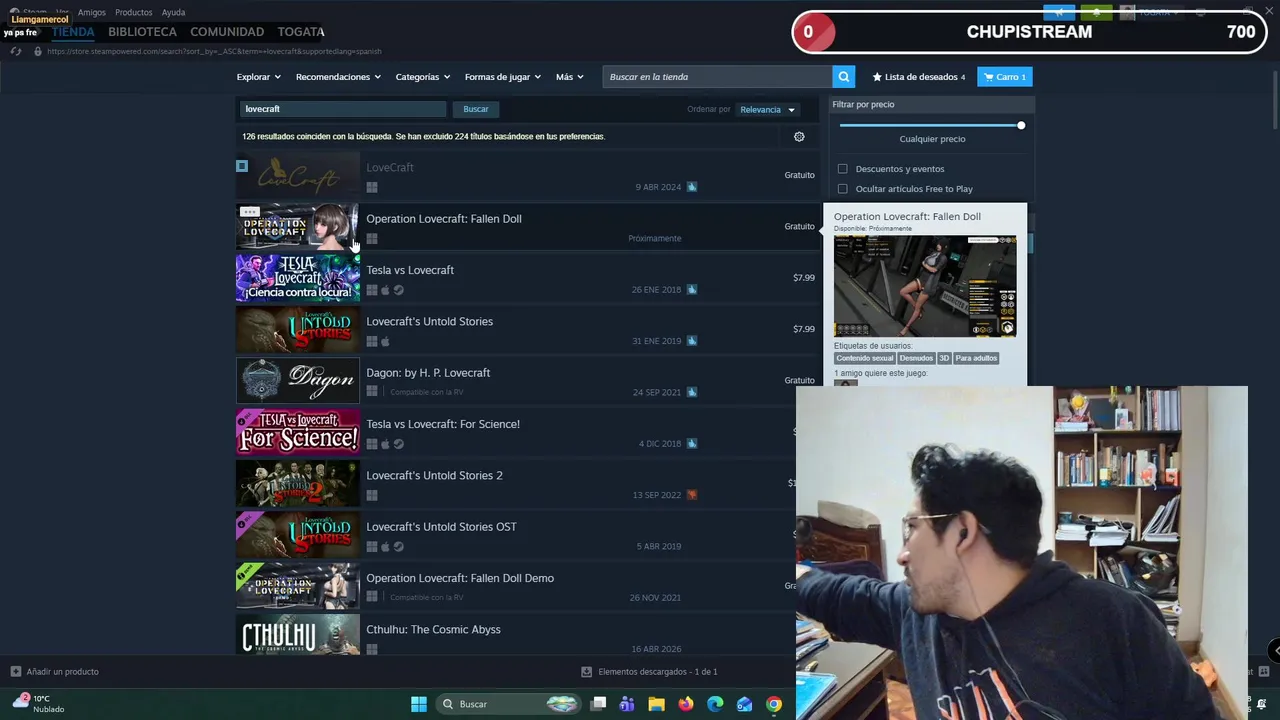
Task: Switch to the COMUNIDAD tab
Action: tap(227, 32)
